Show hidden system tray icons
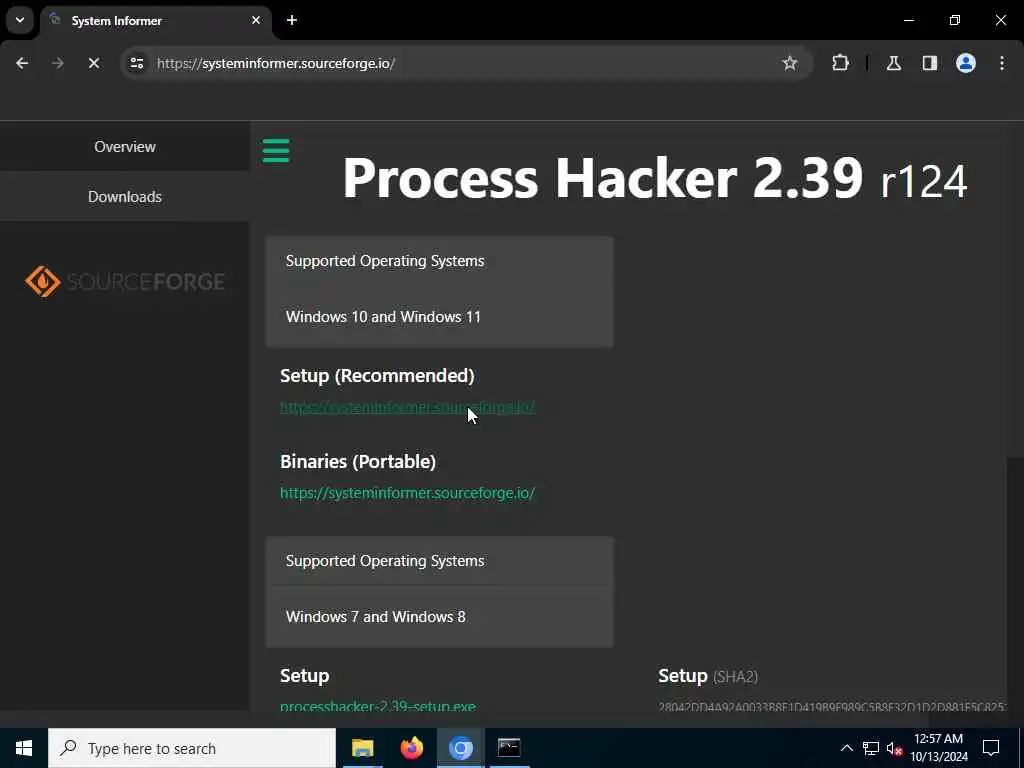 pos(846,748)
